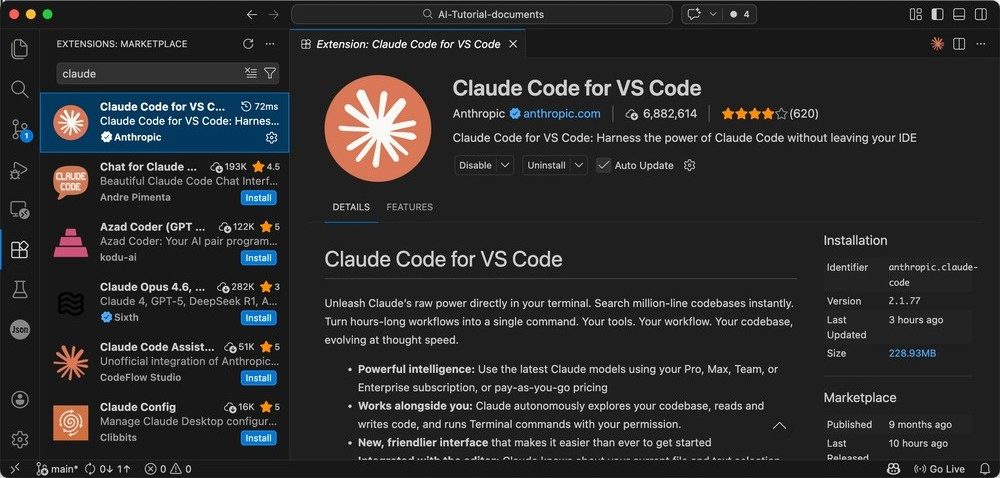Open Search view in activity bar
This screenshot has height=478, width=1000.
pos(19,89)
